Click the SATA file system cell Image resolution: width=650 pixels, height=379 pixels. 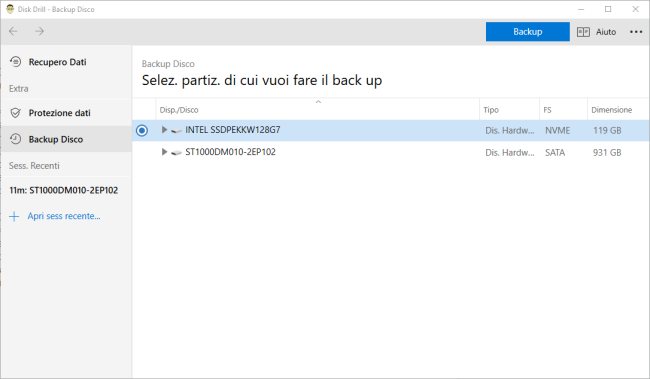point(555,153)
